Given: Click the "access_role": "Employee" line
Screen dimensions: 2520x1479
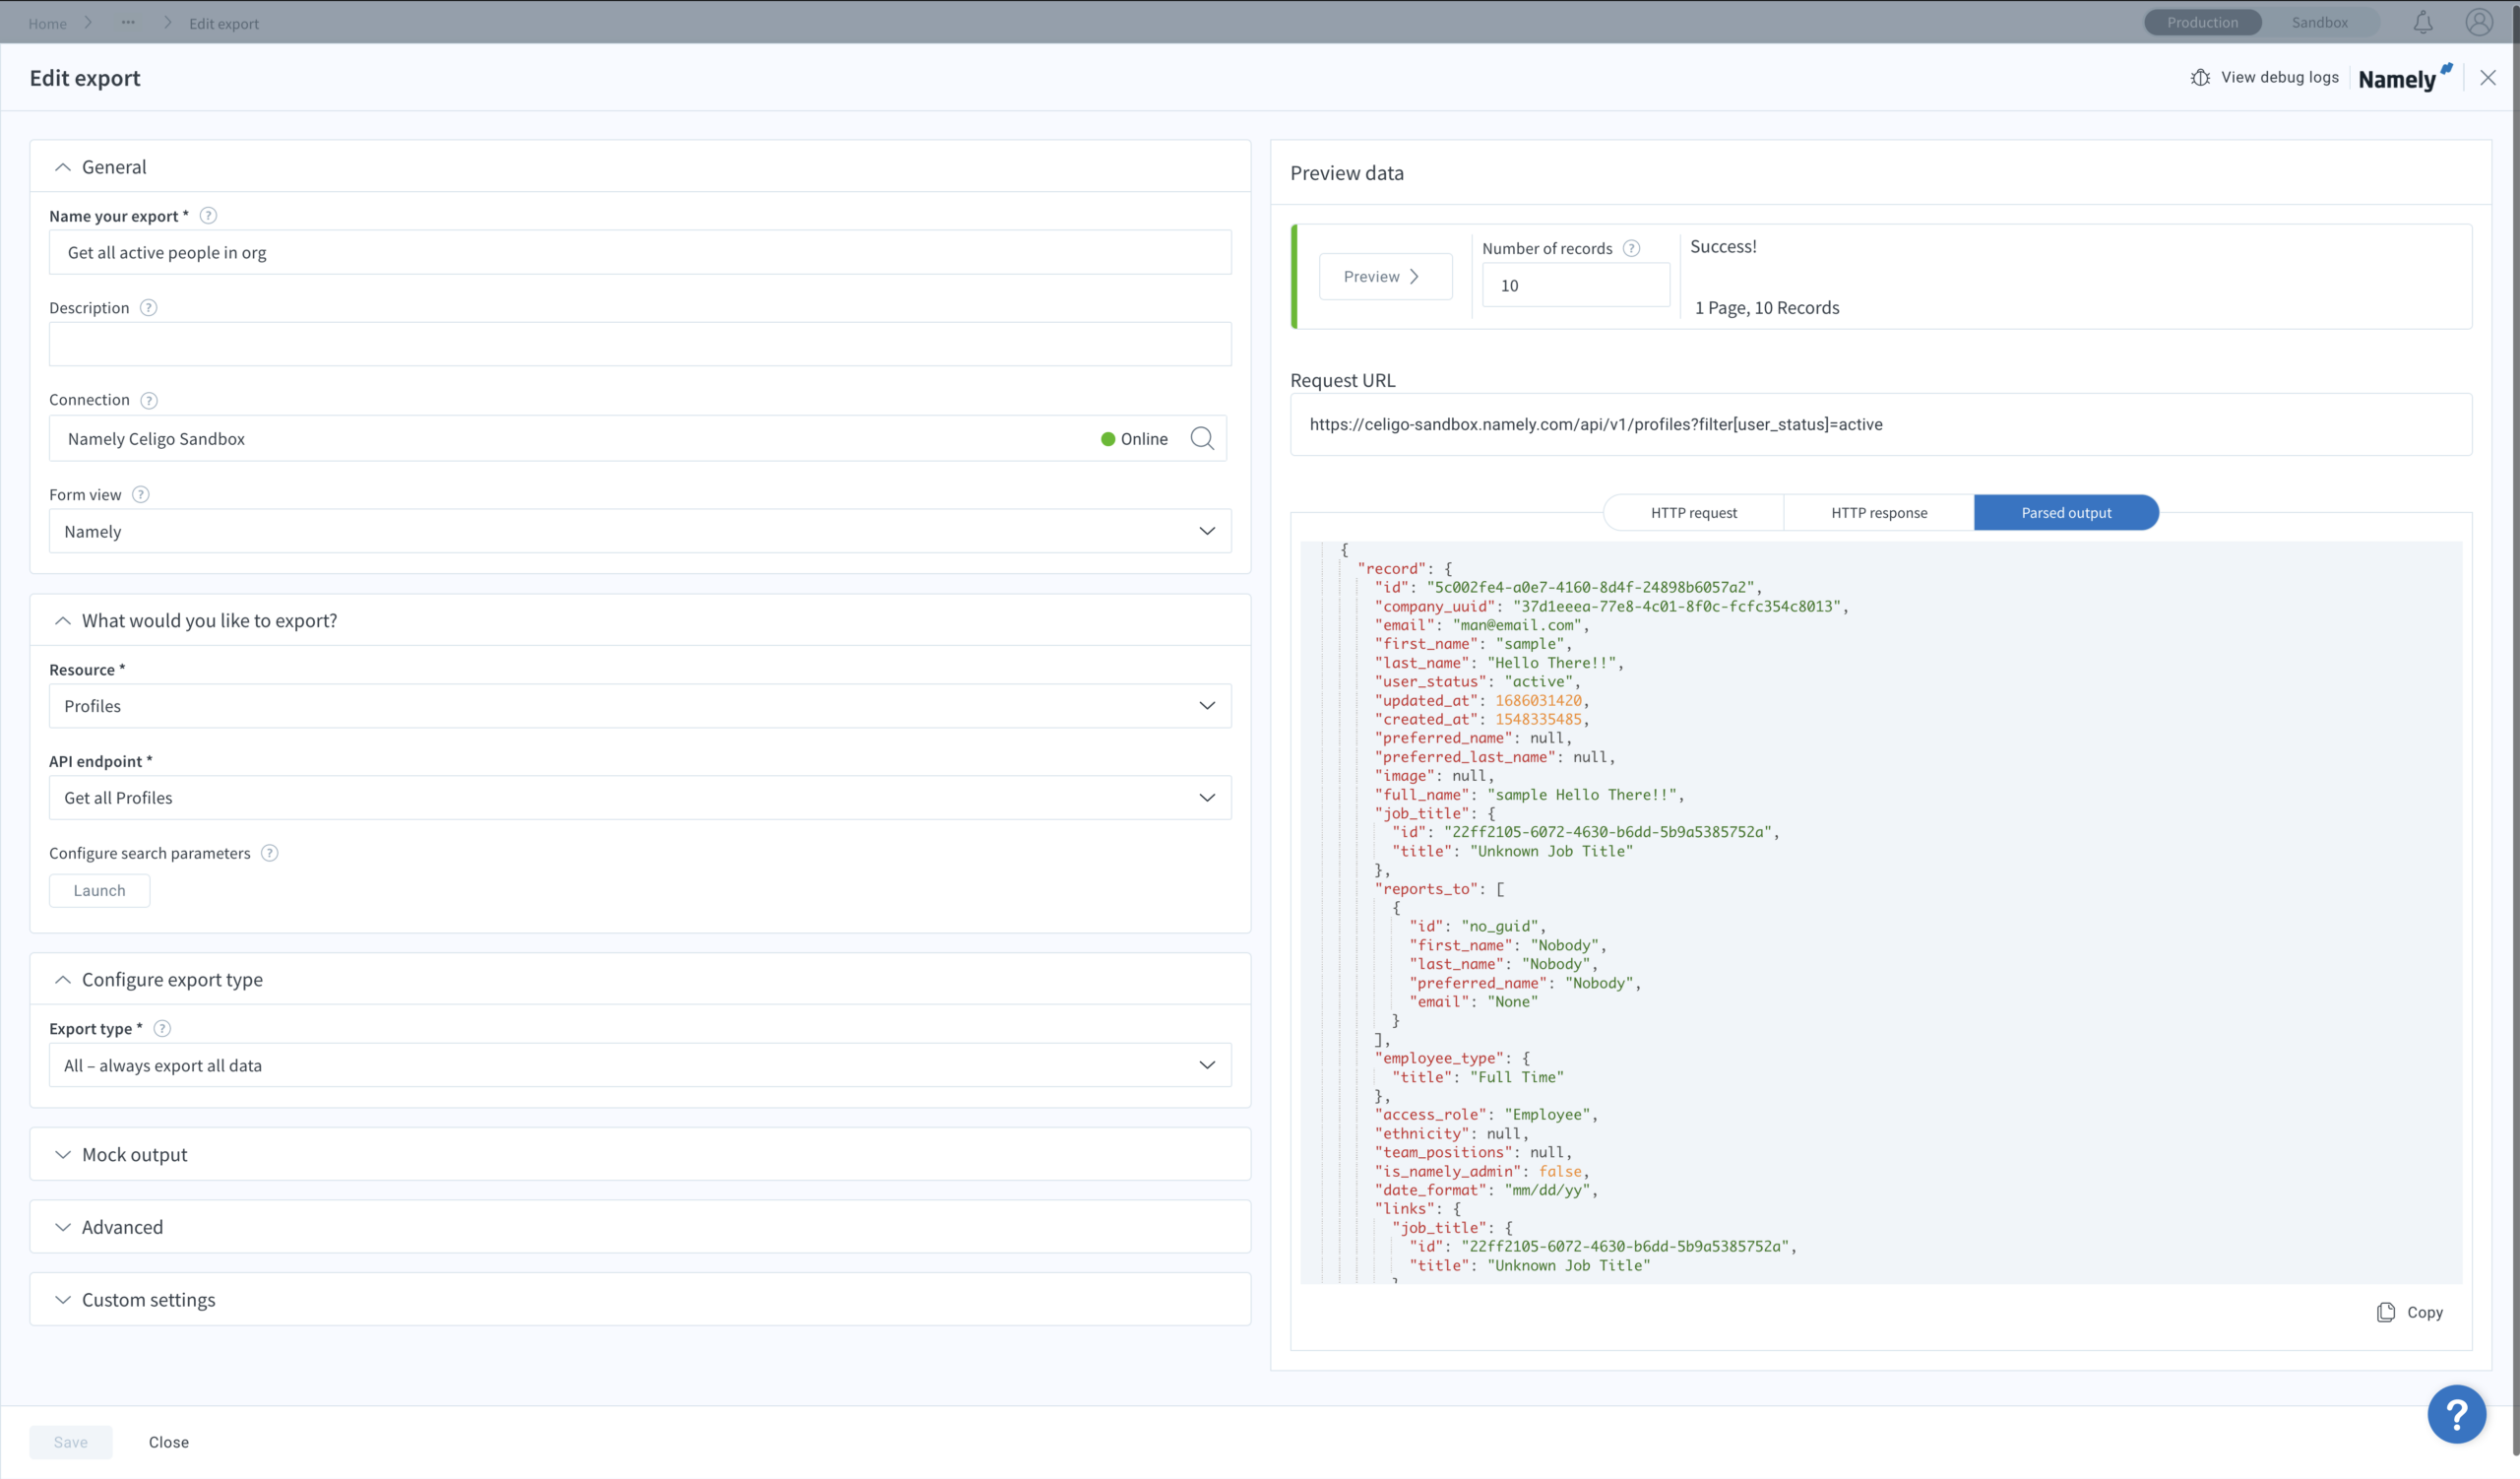Looking at the screenshot, I should (x=1485, y=1115).
